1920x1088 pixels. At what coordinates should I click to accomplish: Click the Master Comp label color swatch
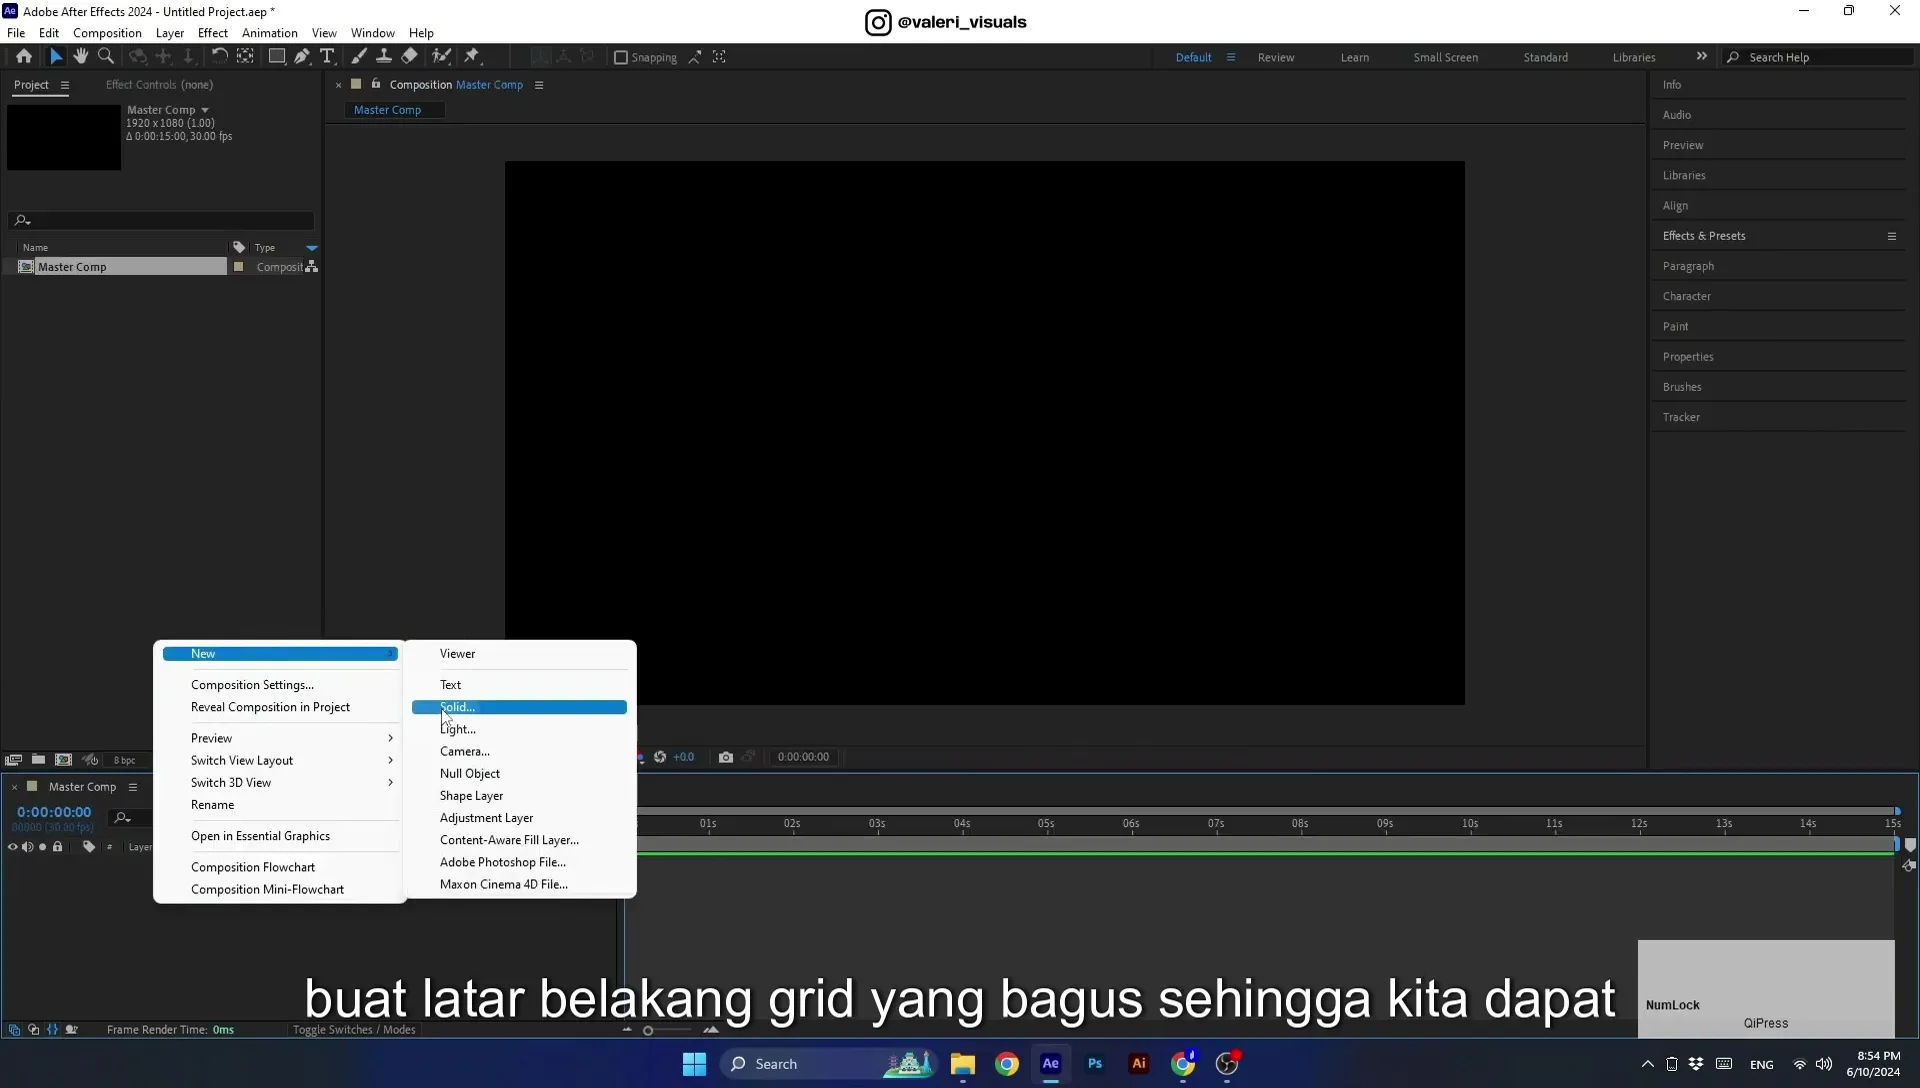point(238,267)
